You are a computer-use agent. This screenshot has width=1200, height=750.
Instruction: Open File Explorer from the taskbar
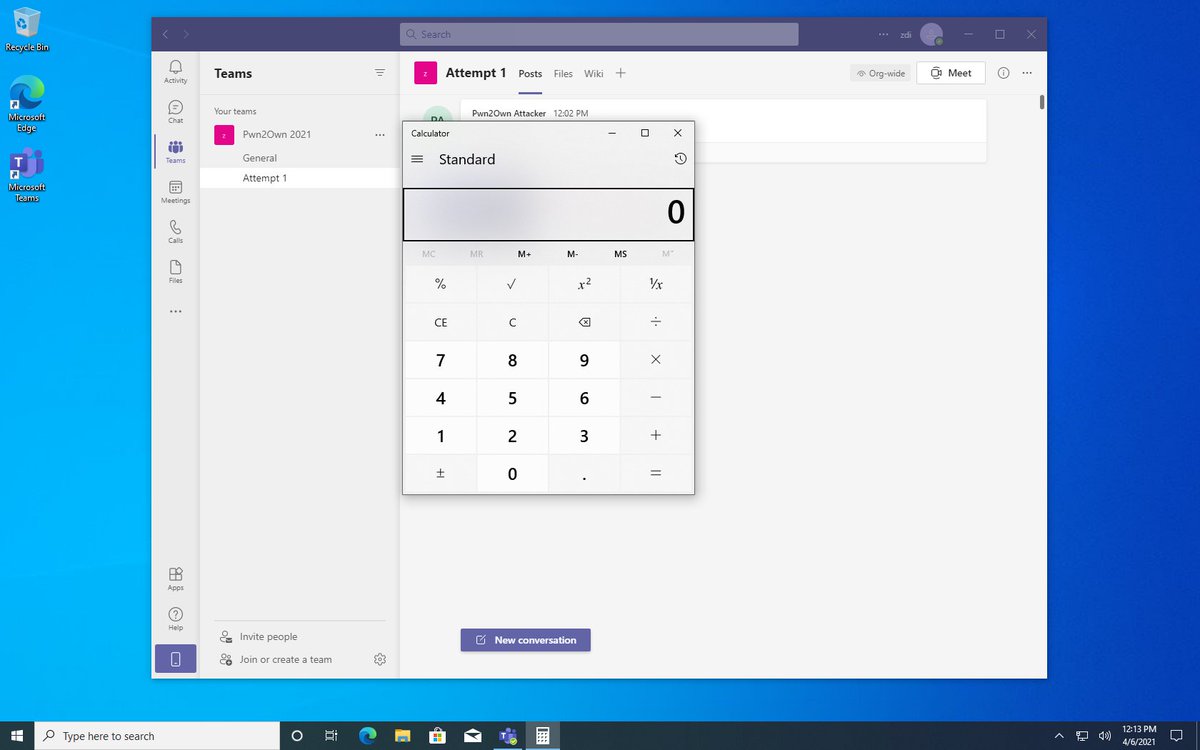[401, 736]
